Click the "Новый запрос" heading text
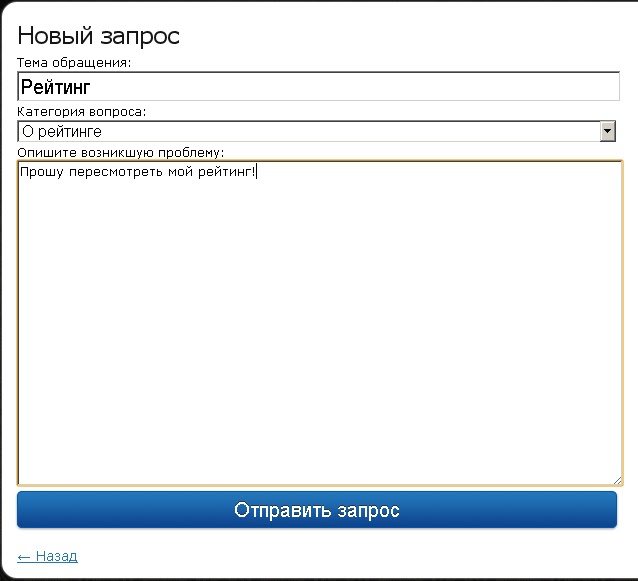This screenshot has width=638, height=581. [98, 36]
